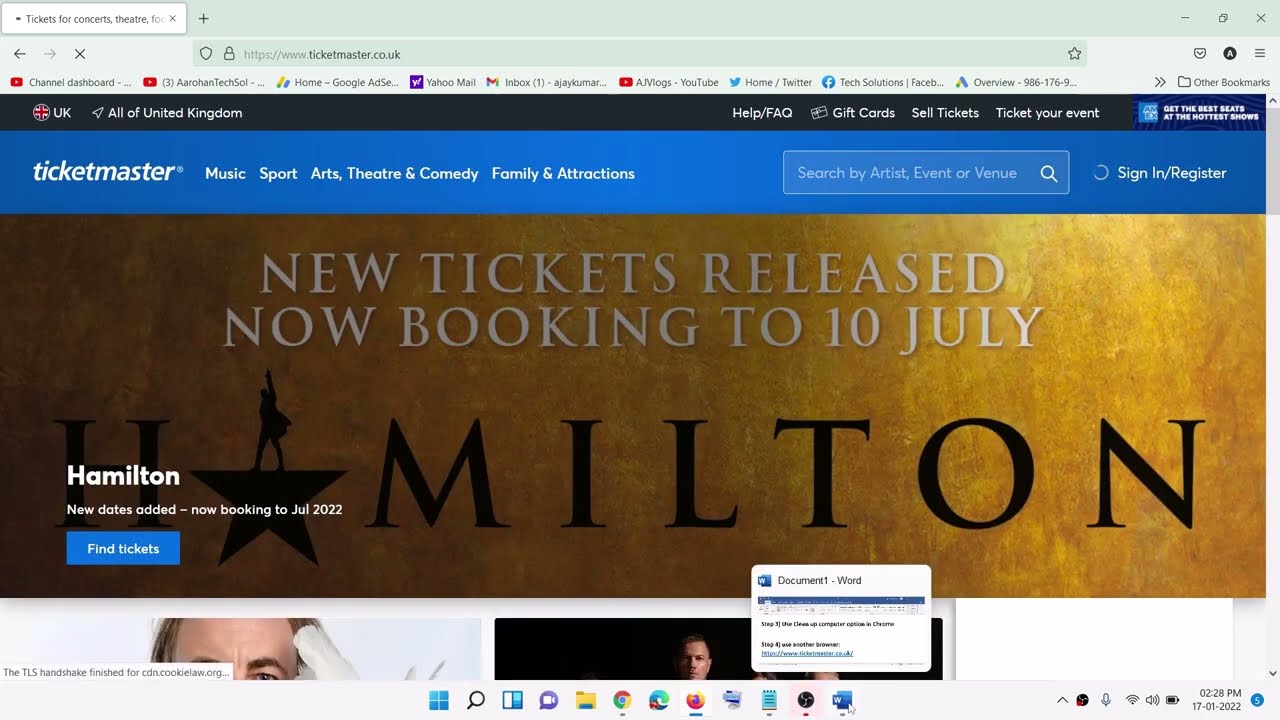1280x720 pixels.
Task: Show hidden system tray icons
Action: pyautogui.click(x=1062, y=700)
